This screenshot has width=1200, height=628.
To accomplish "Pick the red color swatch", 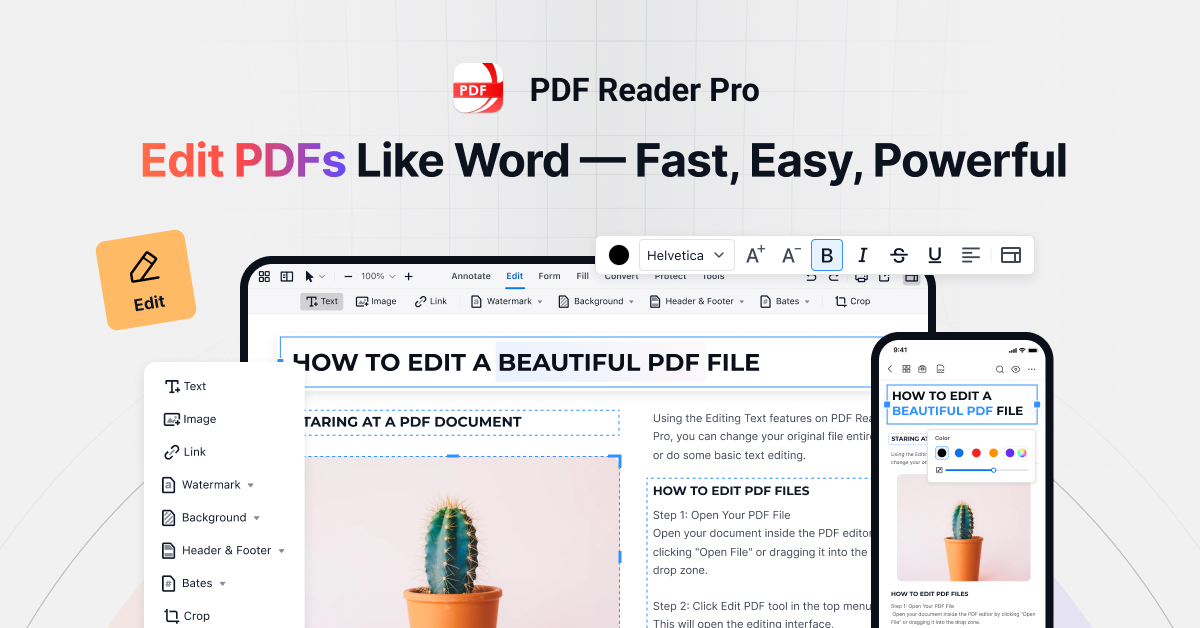I will 976,453.
